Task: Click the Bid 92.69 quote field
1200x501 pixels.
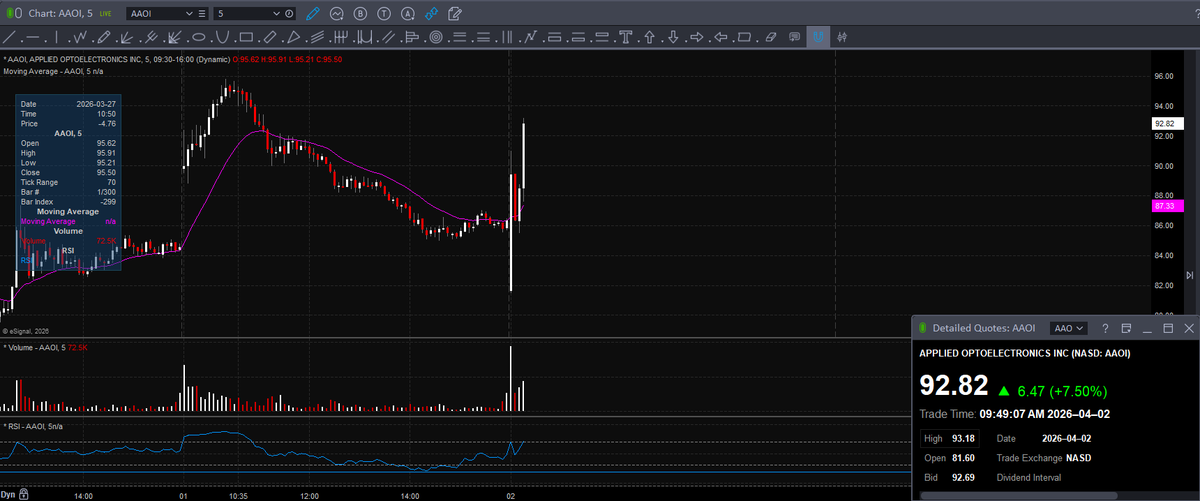Action: click(x=949, y=478)
